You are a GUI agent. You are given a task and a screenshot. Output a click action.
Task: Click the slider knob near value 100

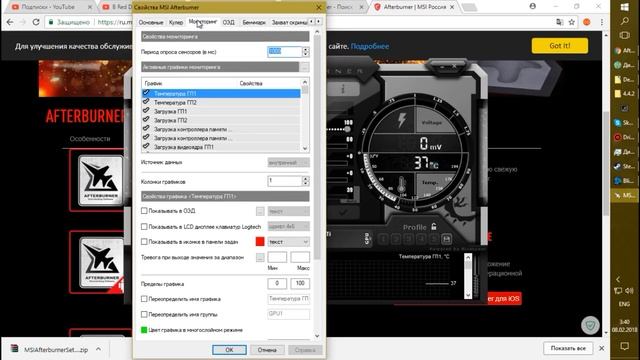point(347,129)
